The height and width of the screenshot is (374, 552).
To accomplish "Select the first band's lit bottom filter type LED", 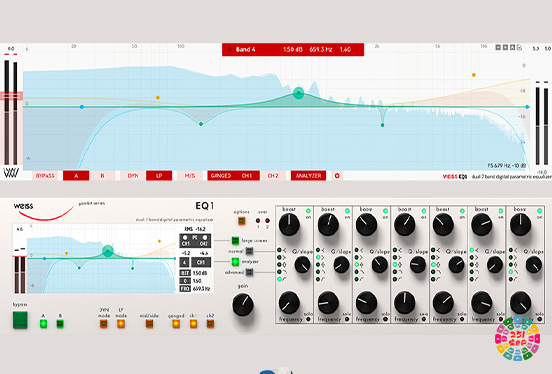I will click(279, 279).
